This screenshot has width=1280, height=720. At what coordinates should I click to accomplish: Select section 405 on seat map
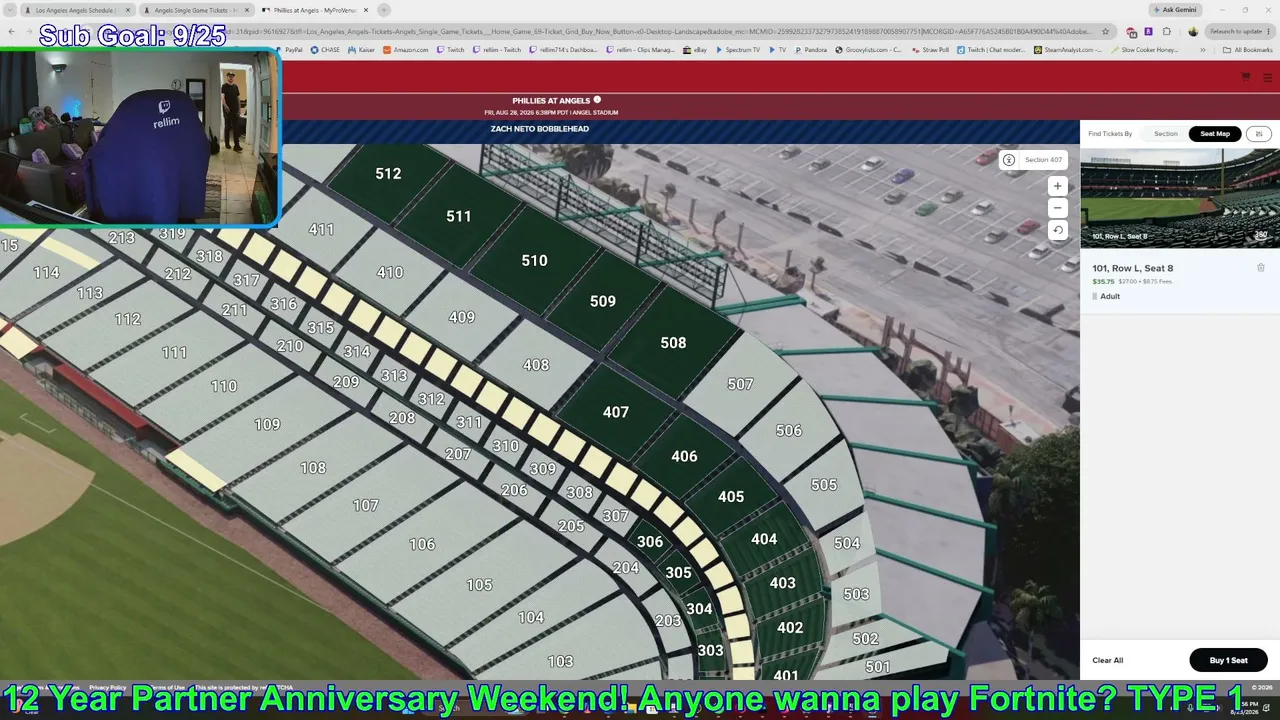tap(731, 497)
